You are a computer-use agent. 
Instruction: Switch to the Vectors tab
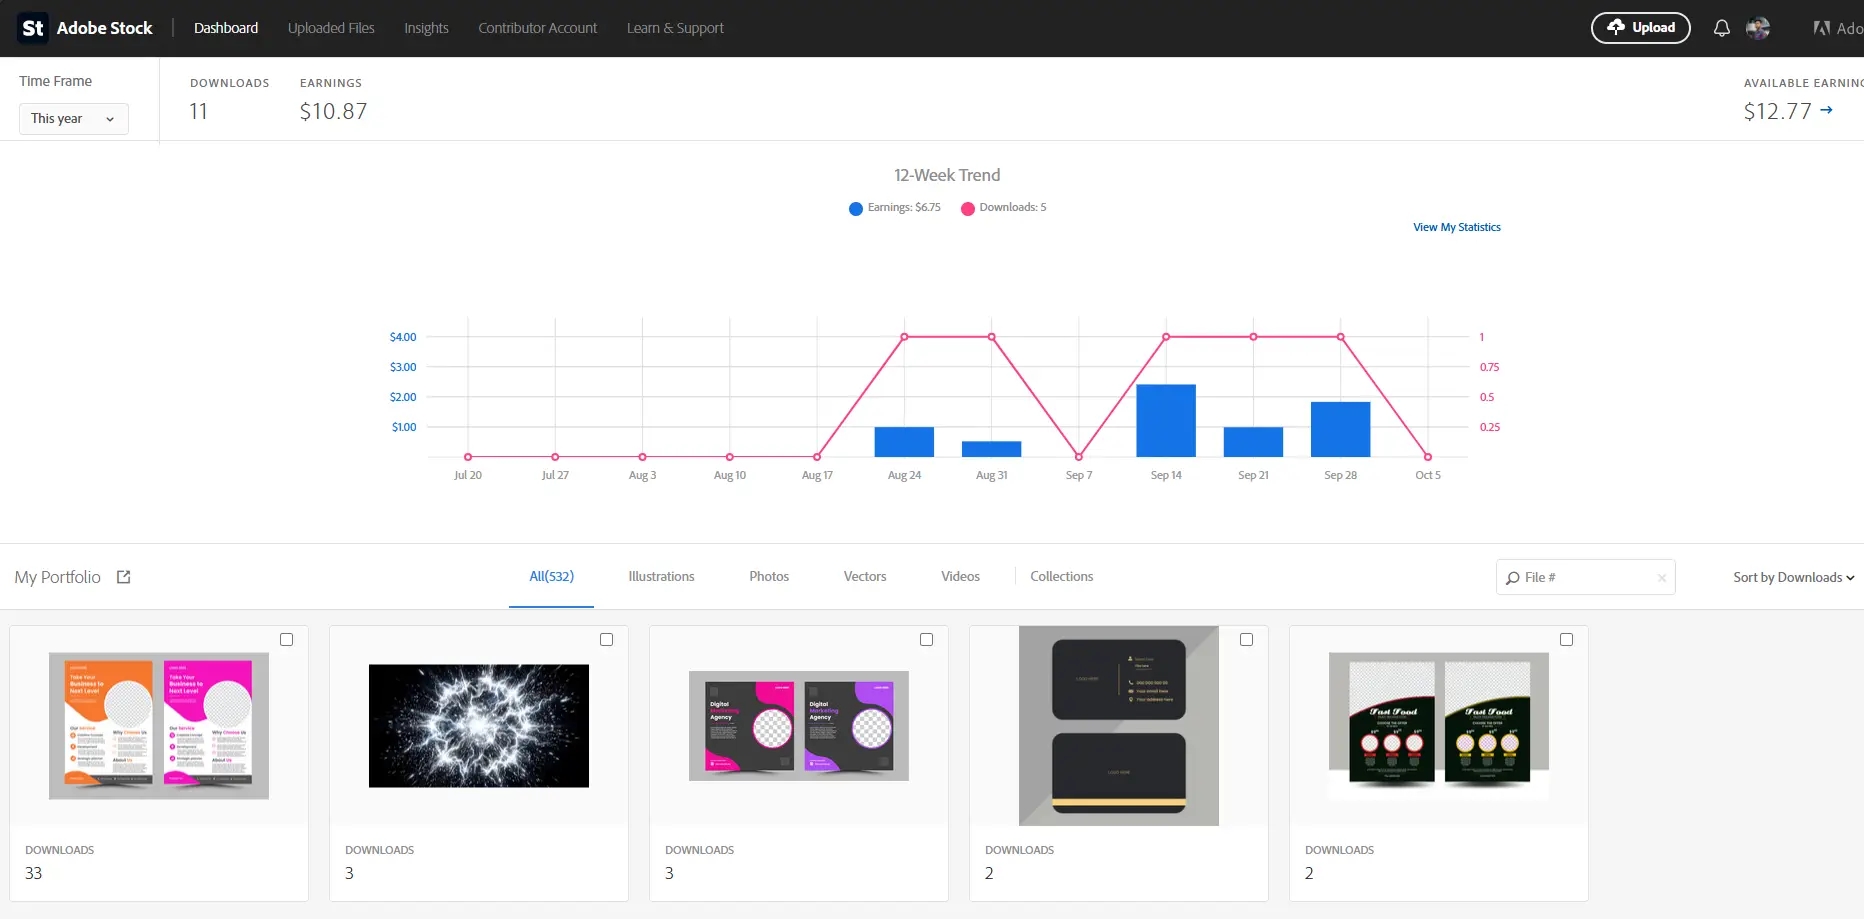pos(865,577)
